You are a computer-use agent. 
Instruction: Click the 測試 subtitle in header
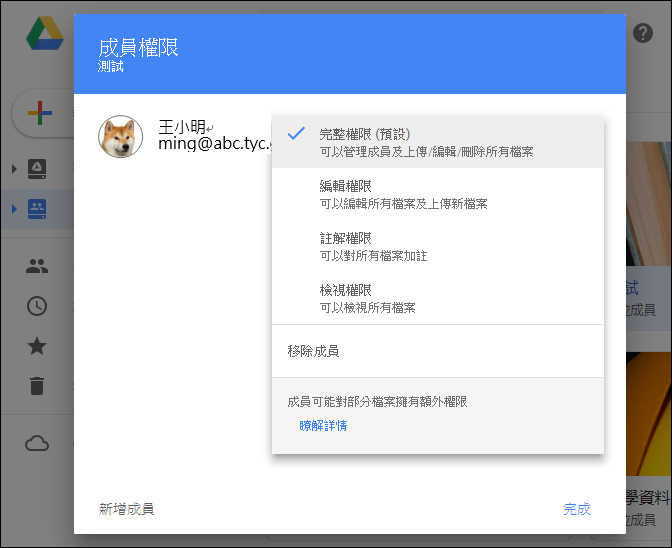pyautogui.click(x=111, y=66)
